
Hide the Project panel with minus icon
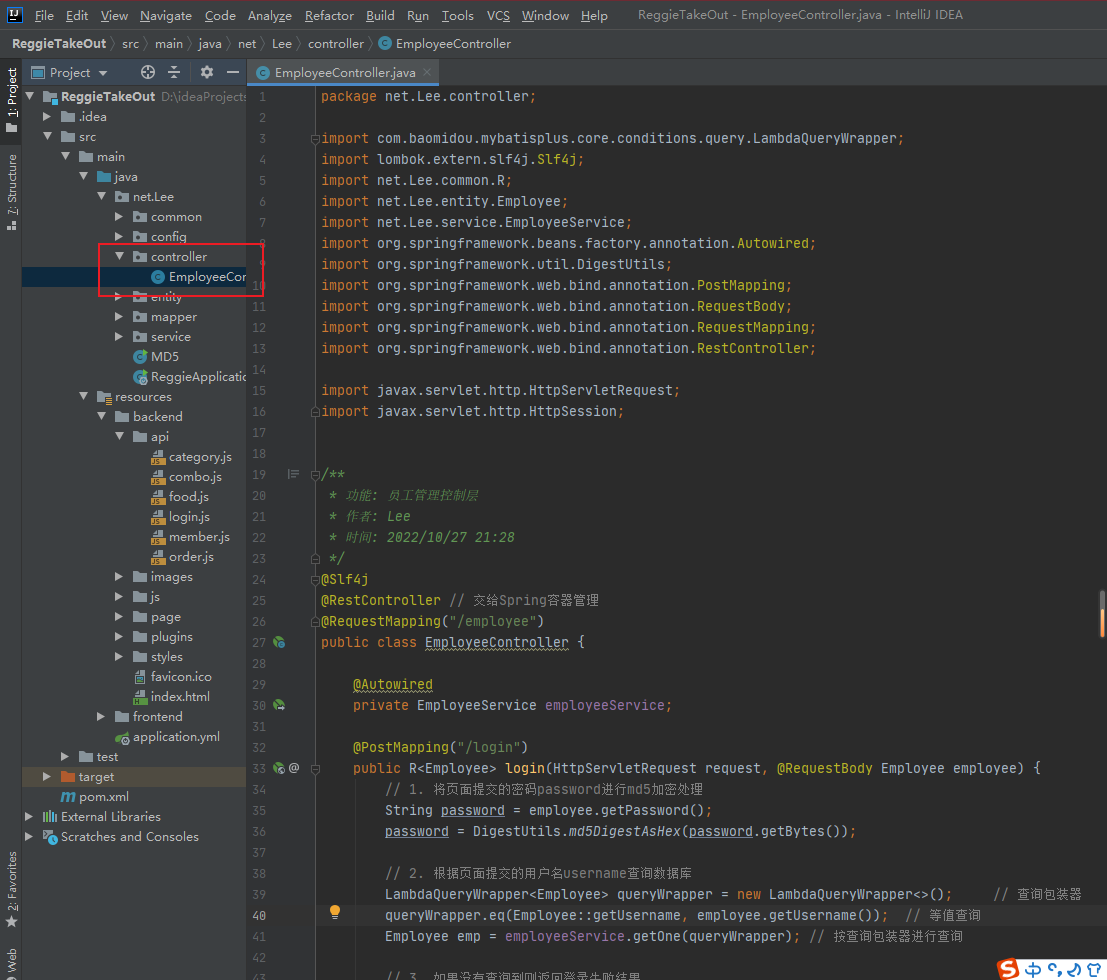(x=232, y=72)
